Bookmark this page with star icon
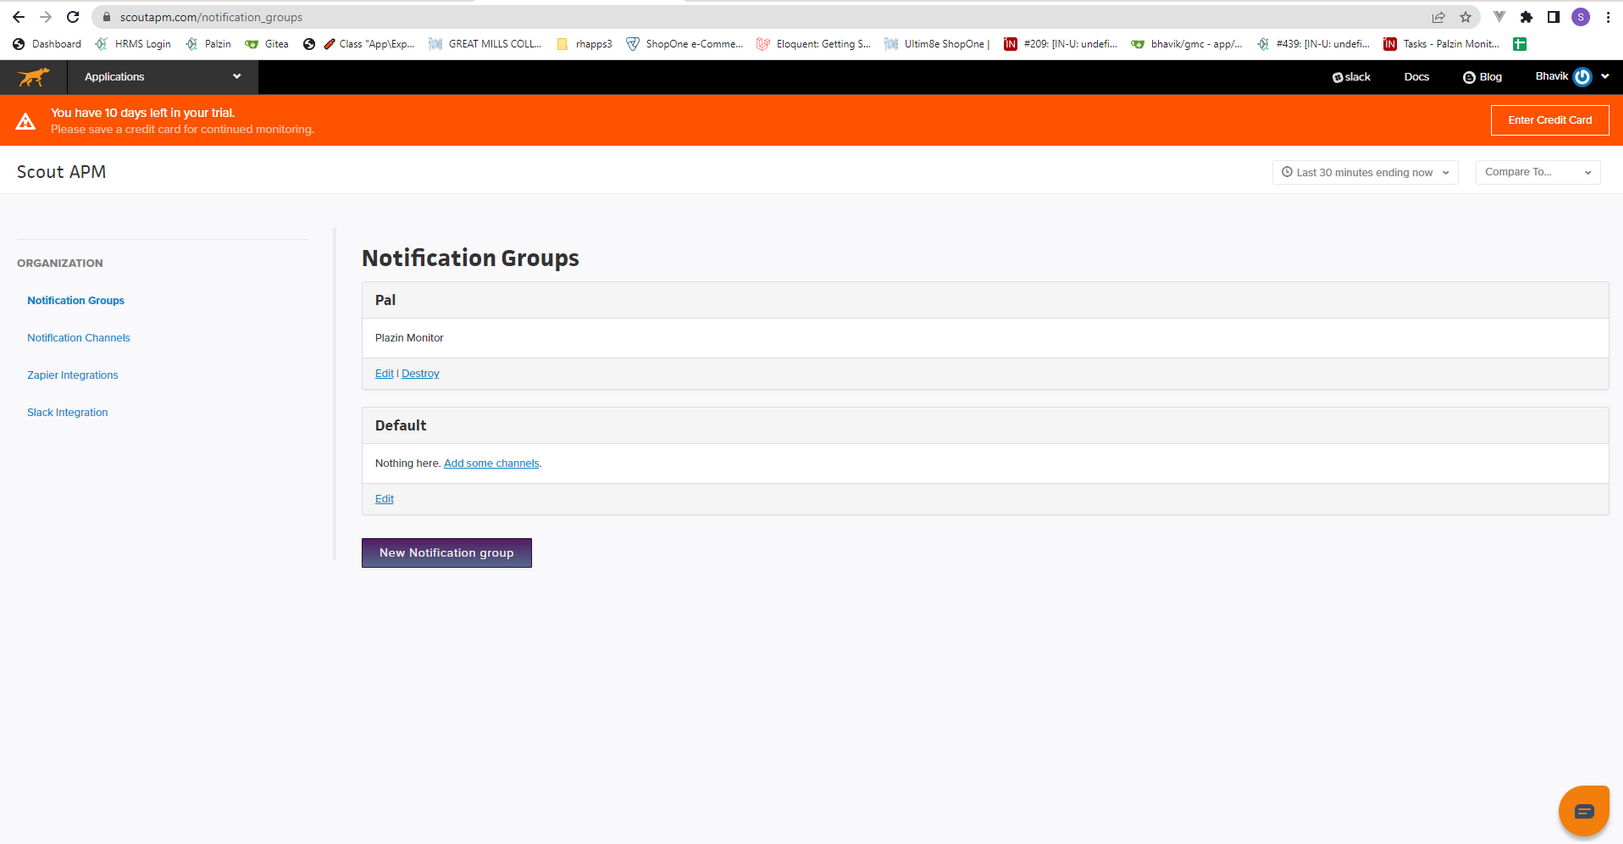The height and width of the screenshot is (844, 1623). click(x=1465, y=17)
